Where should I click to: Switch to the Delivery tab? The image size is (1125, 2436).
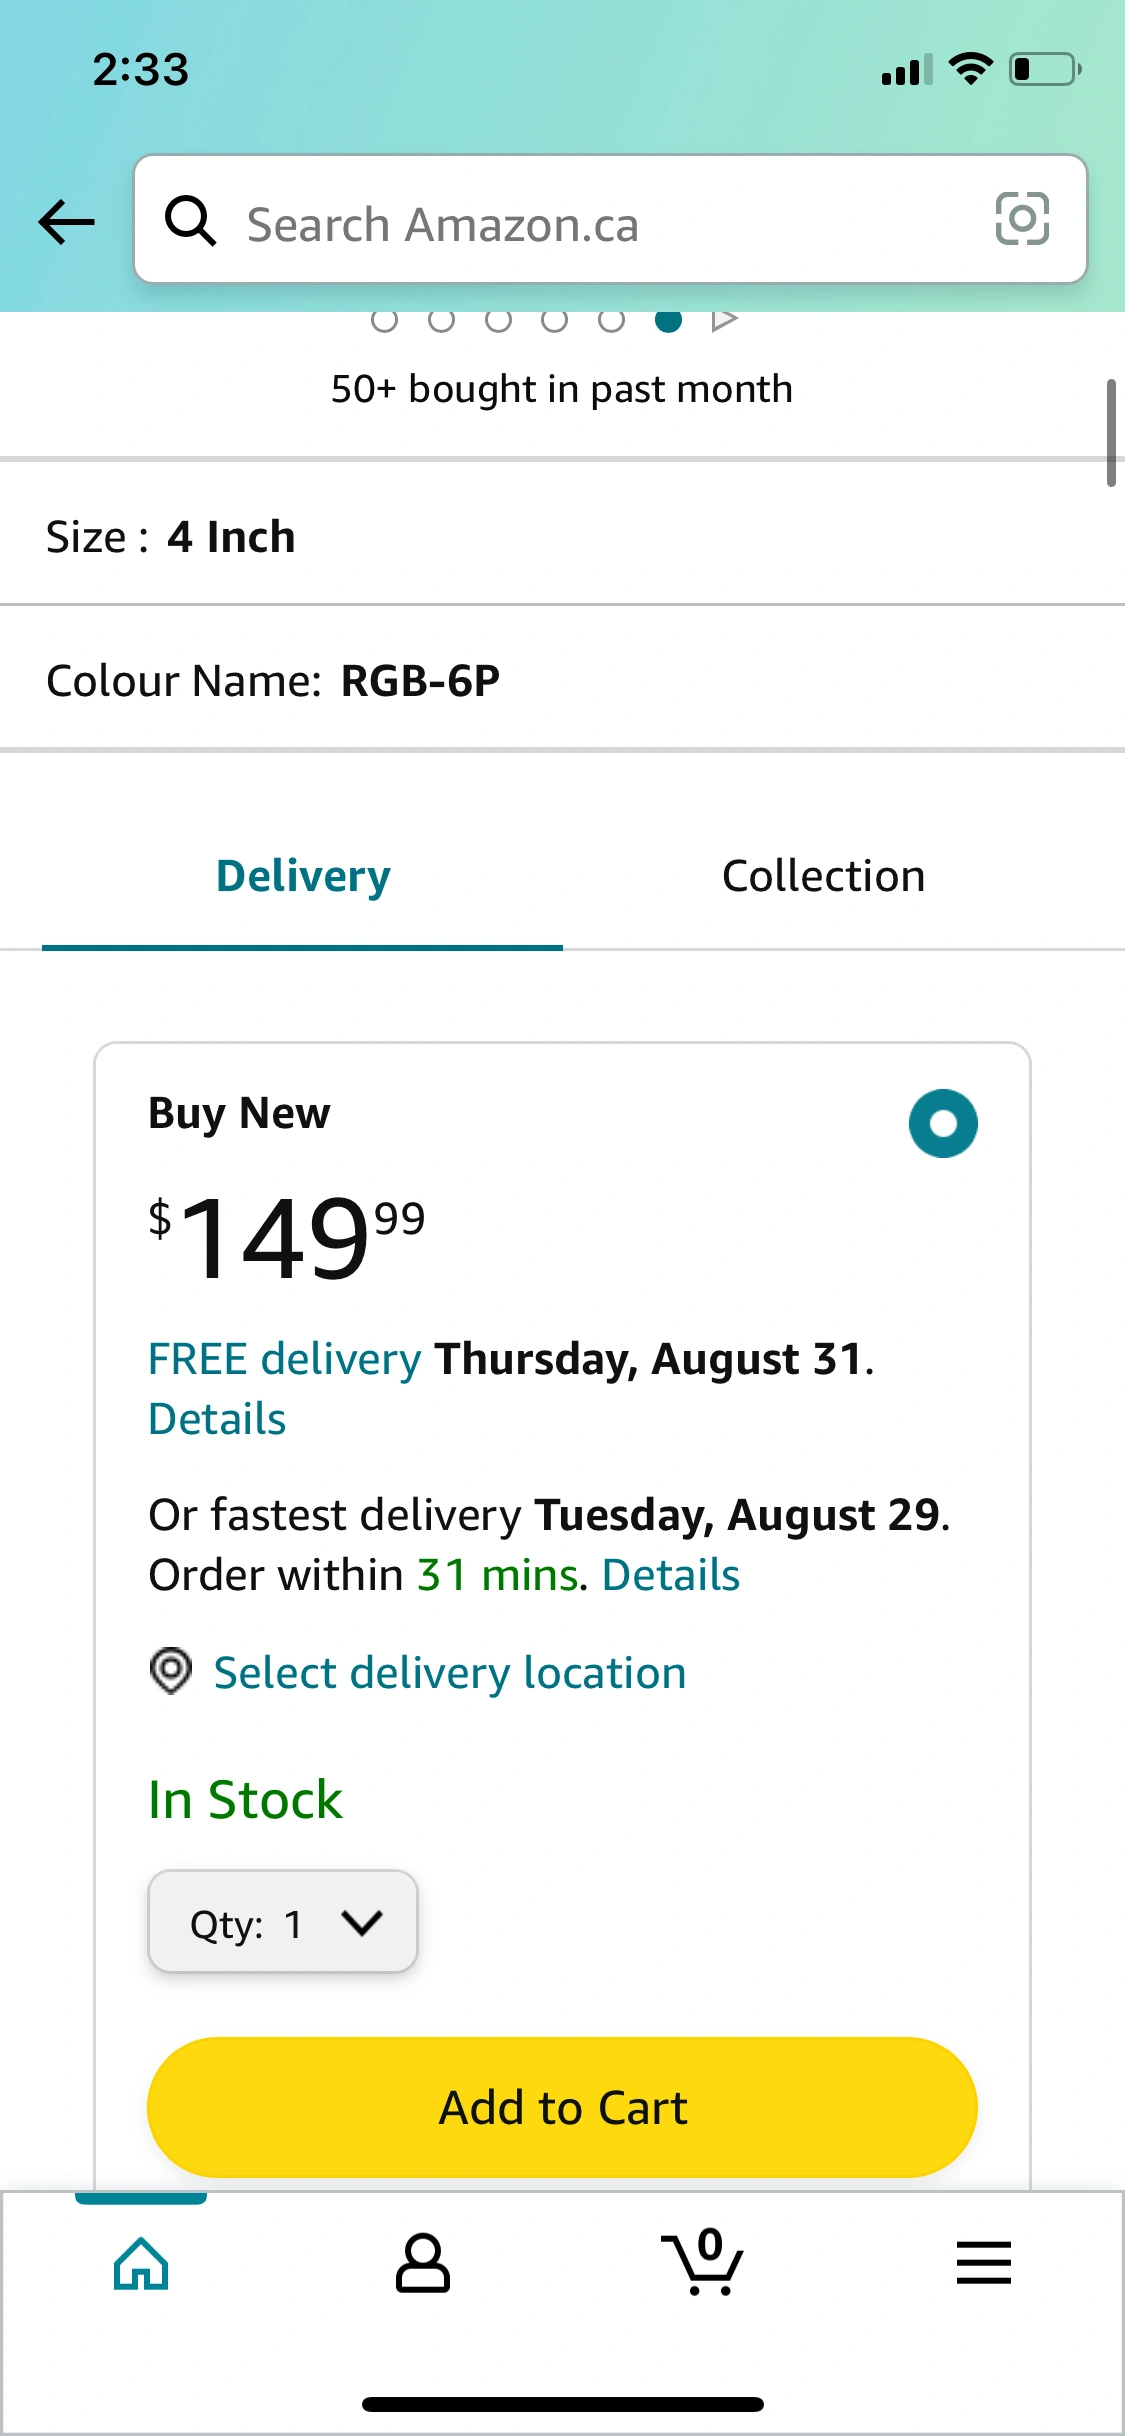click(x=303, y=877)
